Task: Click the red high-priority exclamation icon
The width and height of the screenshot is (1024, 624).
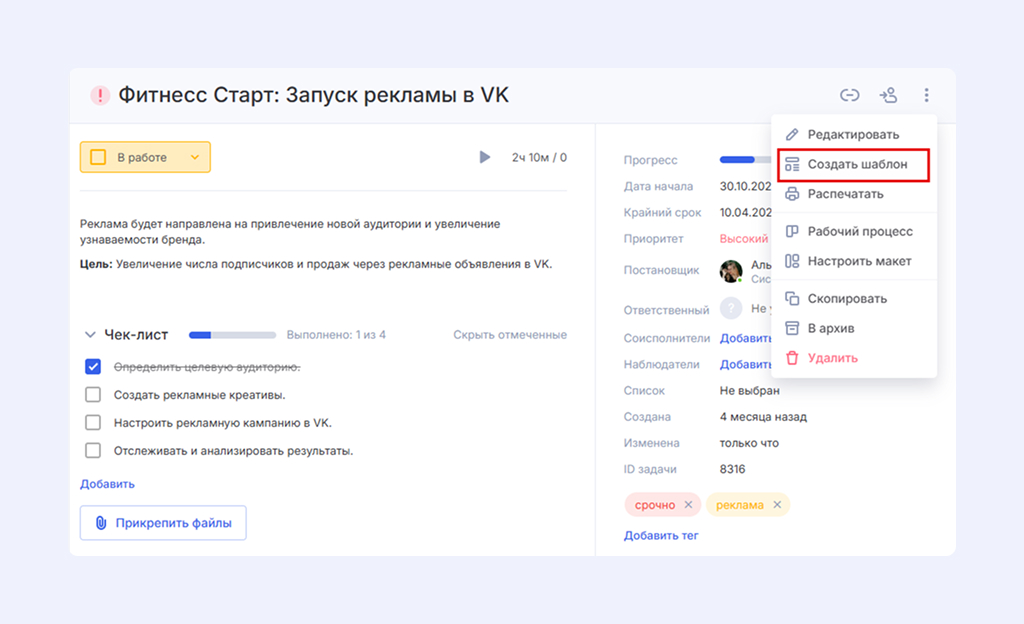Action: [x=100, y=96]
